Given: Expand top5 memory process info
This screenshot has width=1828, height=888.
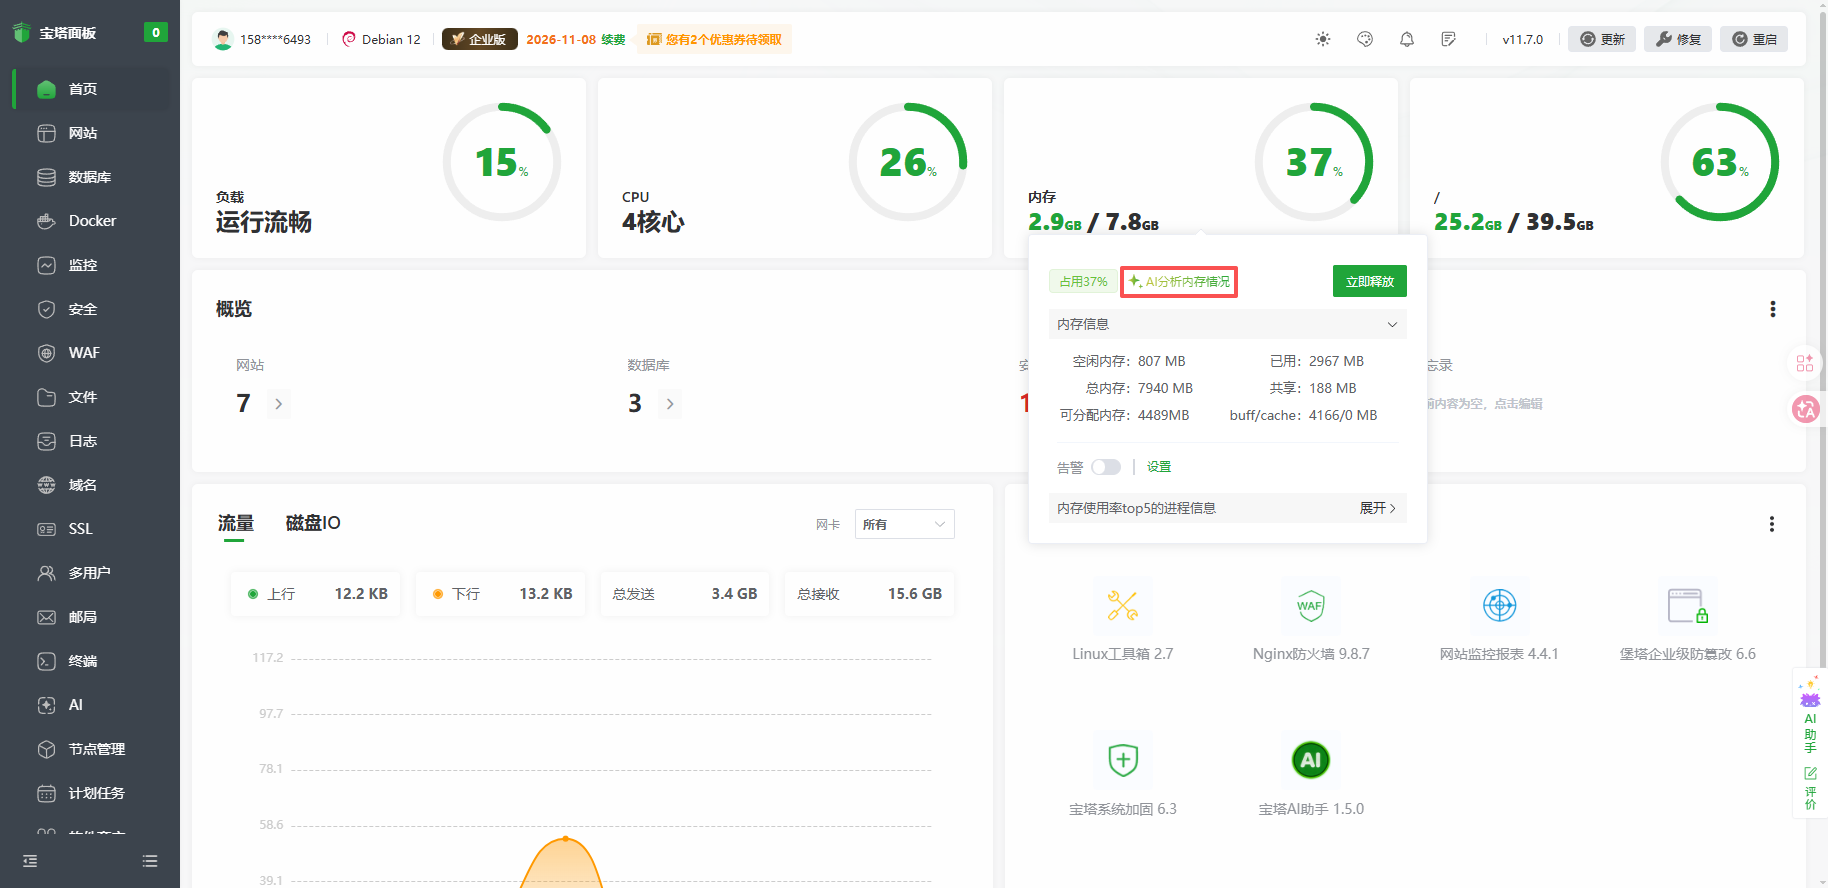Looking at the screenshot, I should tap(1377, 508).
